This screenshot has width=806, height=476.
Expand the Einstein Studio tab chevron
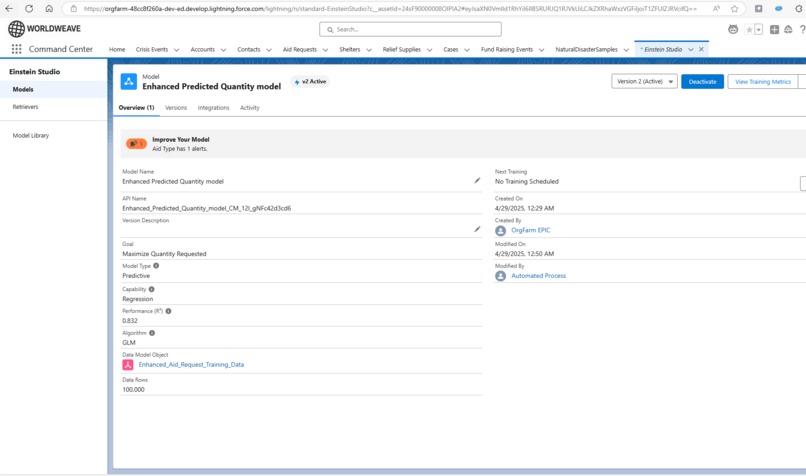click(691, 49)
